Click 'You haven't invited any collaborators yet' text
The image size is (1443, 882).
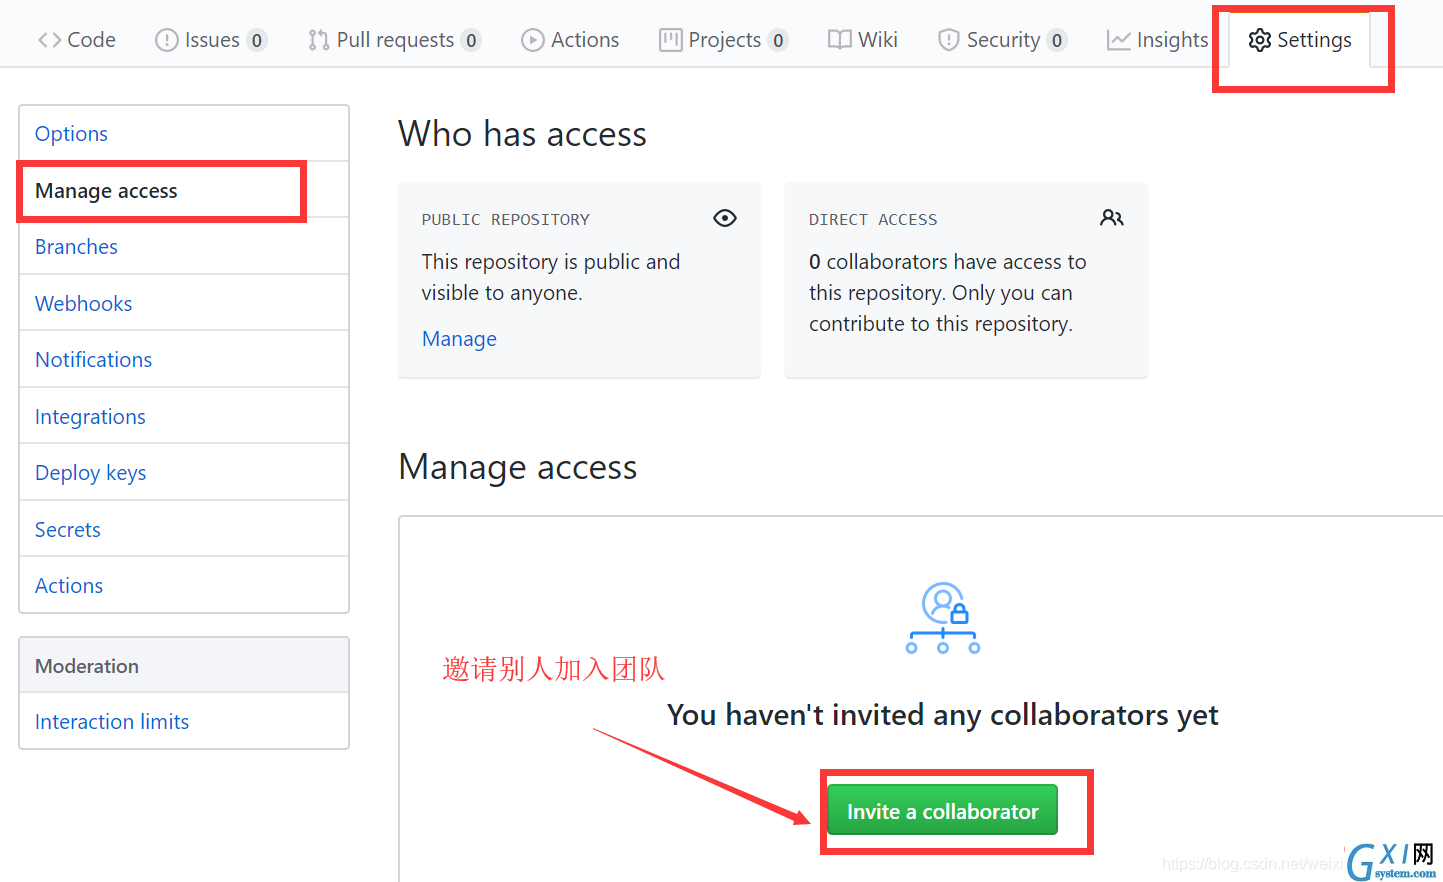point(942,715)
